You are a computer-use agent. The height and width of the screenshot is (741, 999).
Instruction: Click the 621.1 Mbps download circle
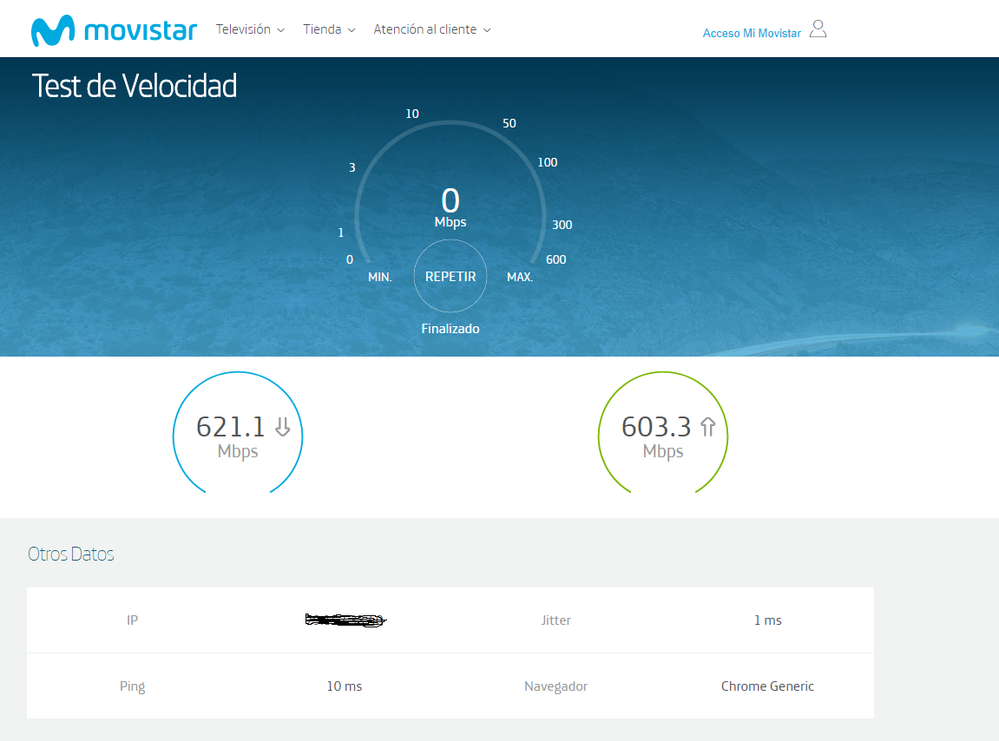click(238, 436)
